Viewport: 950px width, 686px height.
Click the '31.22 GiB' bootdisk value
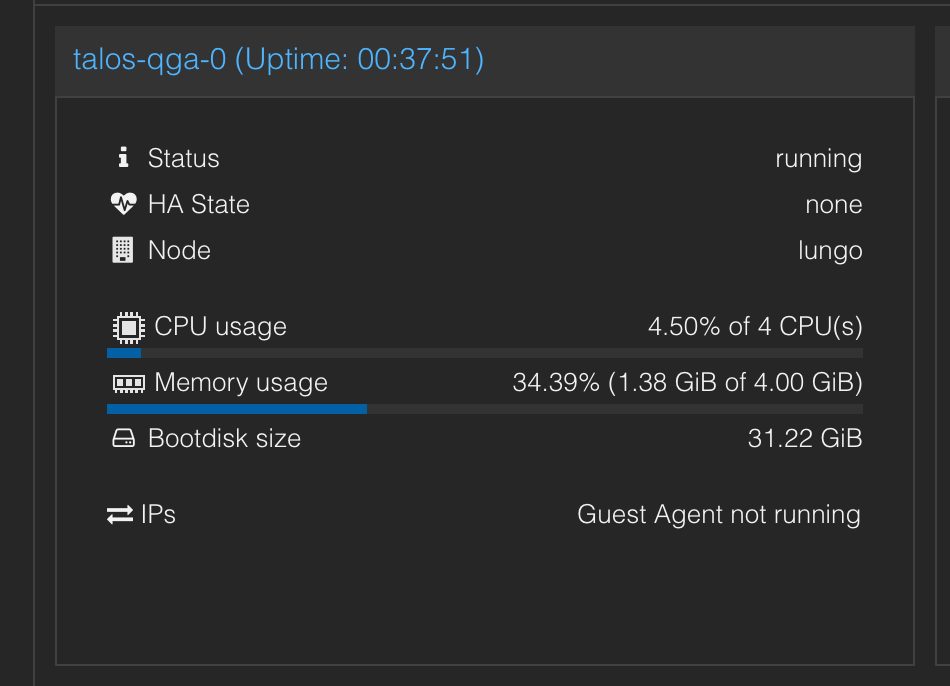[805, 438]
